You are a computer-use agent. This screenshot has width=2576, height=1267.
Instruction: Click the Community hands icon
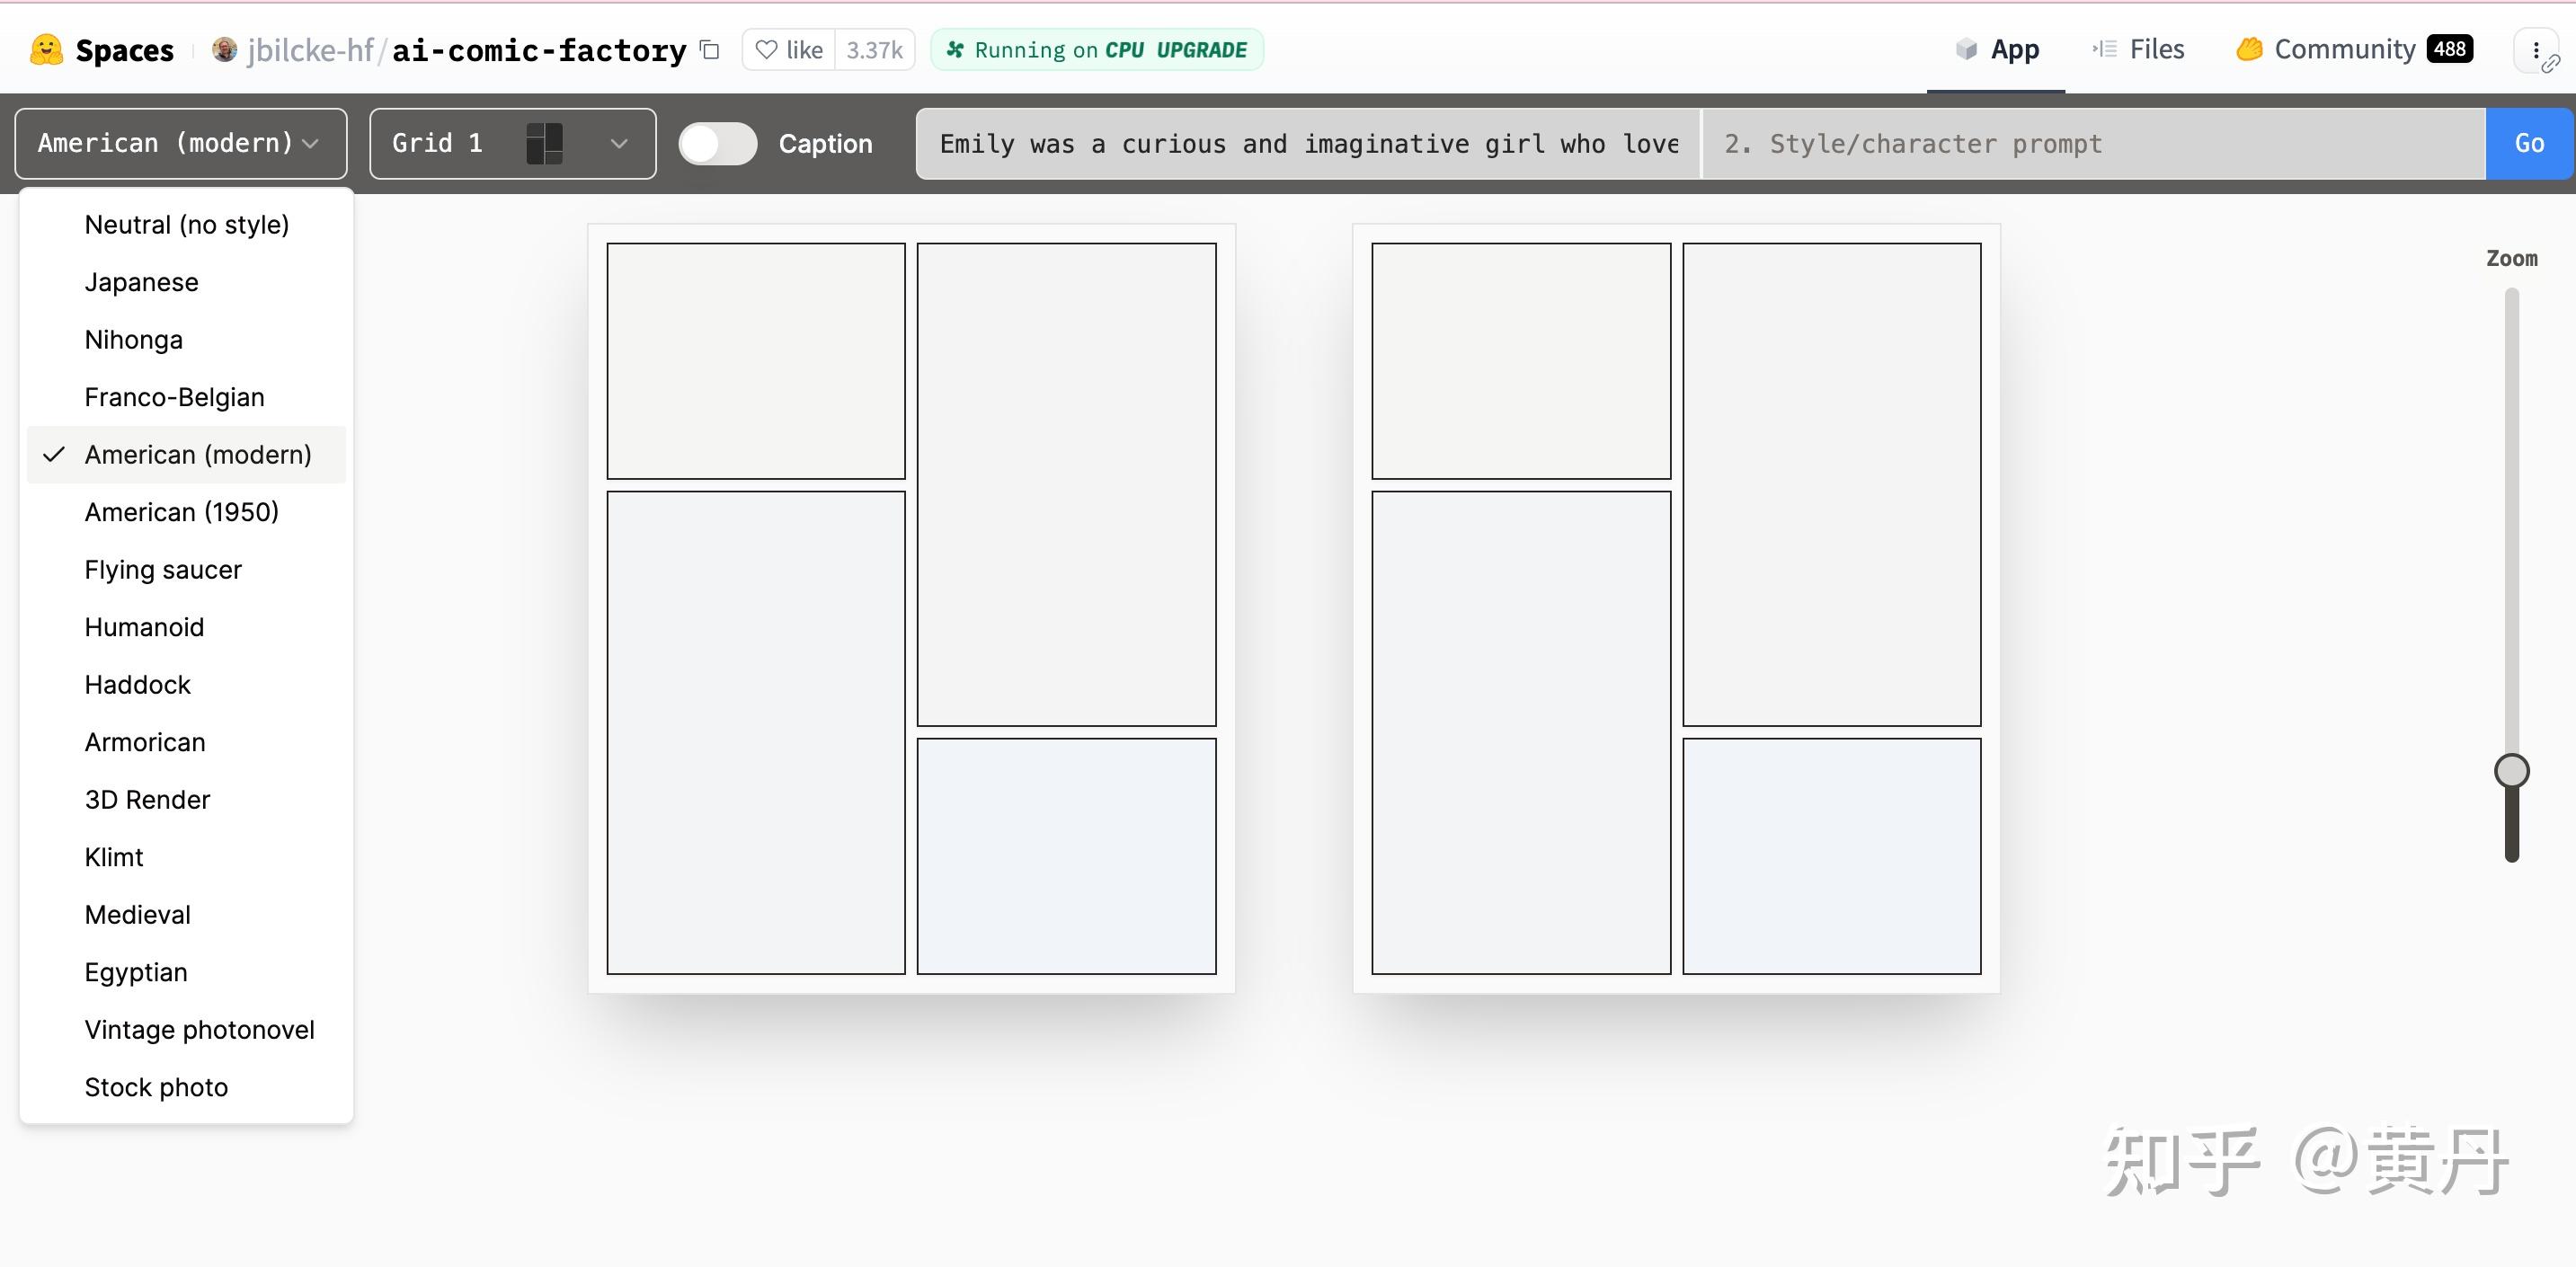pyautogui.click(x=2249, y=50)
